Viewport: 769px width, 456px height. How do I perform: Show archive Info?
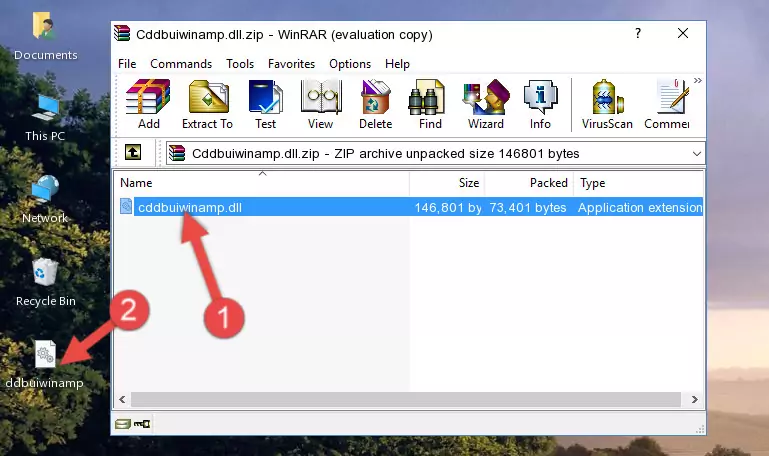[540, 104]
